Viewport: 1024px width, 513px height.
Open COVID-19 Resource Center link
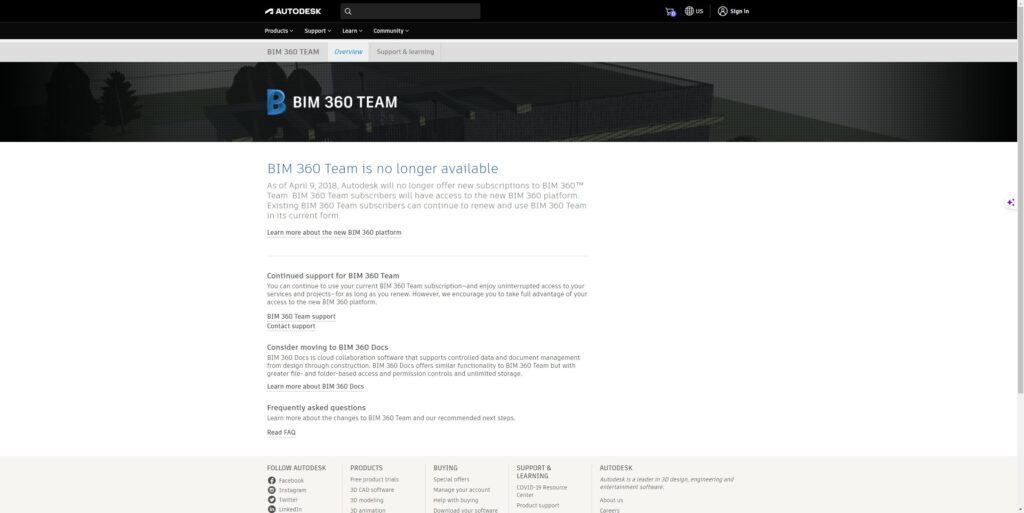tap(541, 491)
